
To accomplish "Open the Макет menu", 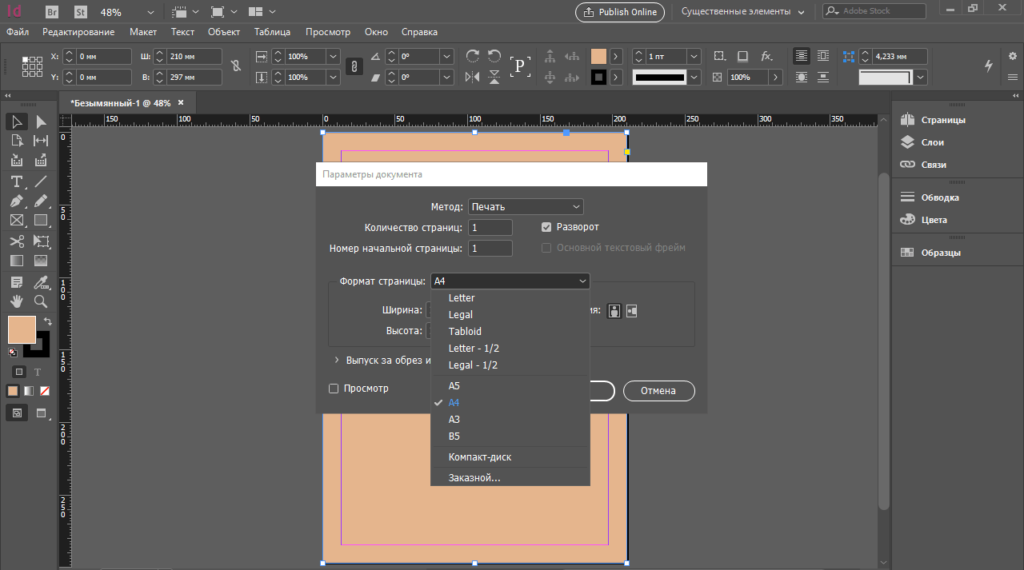I will [143, 32].
